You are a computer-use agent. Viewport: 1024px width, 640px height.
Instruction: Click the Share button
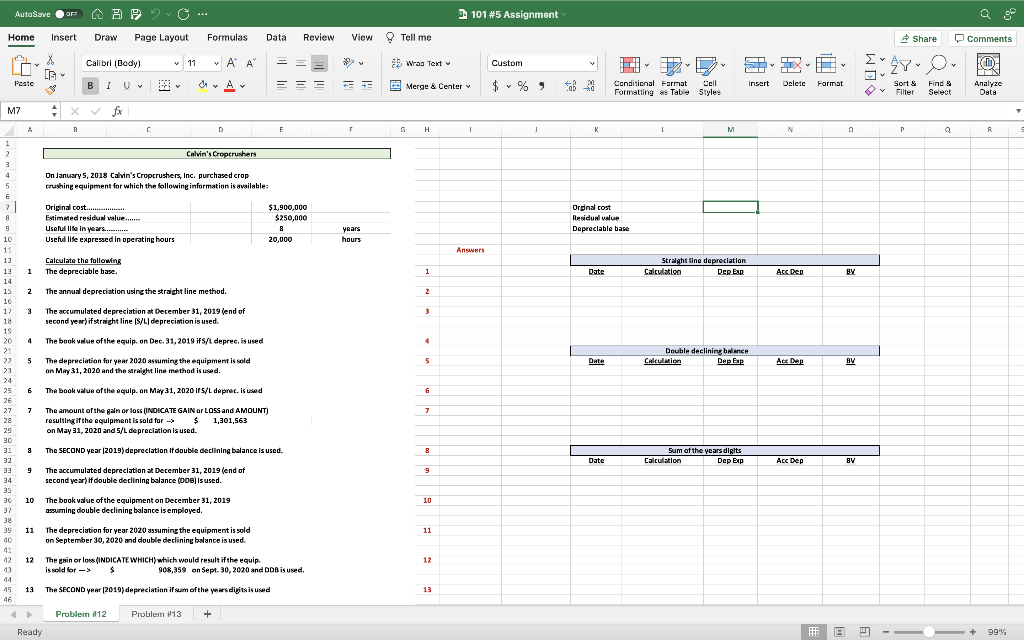pos(916,36)
